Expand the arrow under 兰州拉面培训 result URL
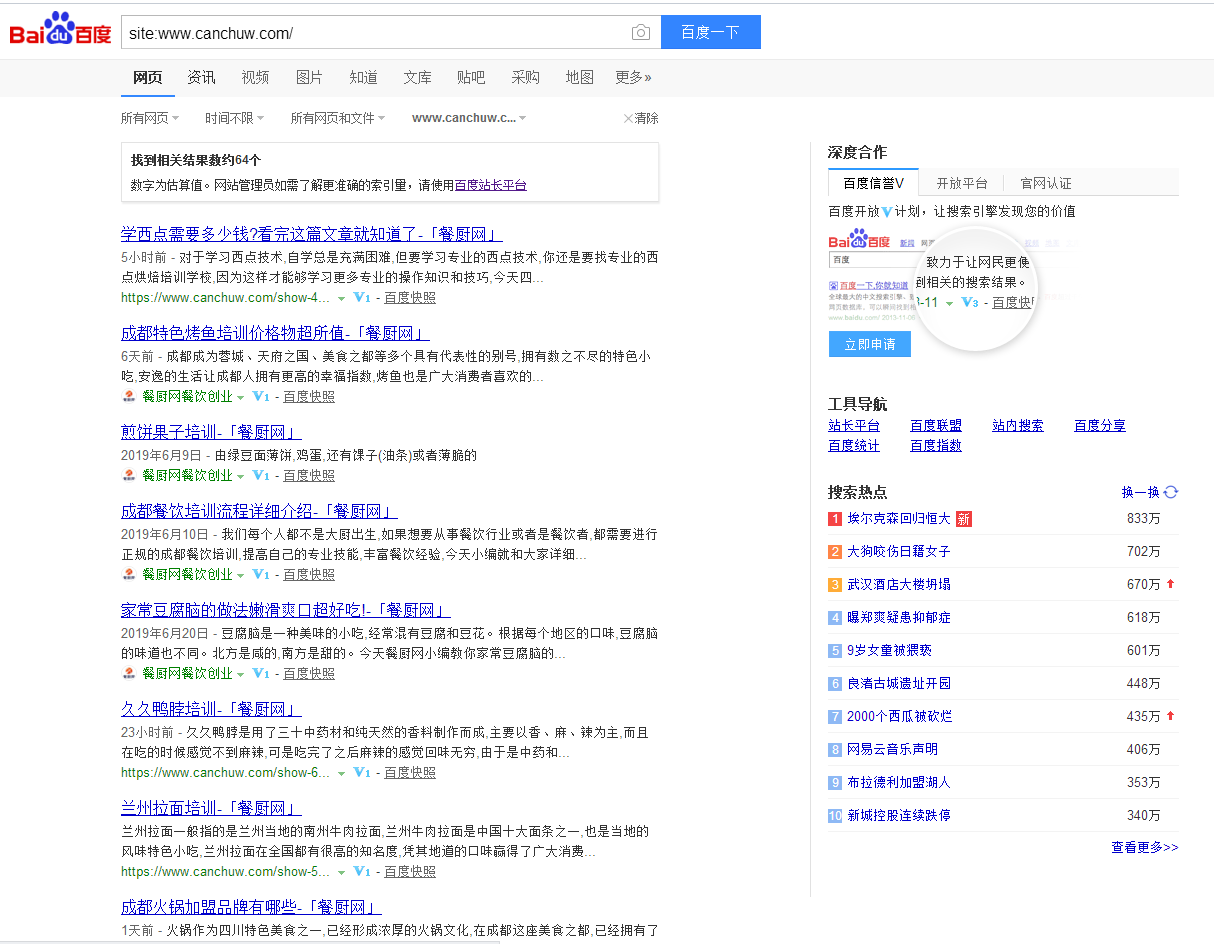 click(x=341, y=873)
